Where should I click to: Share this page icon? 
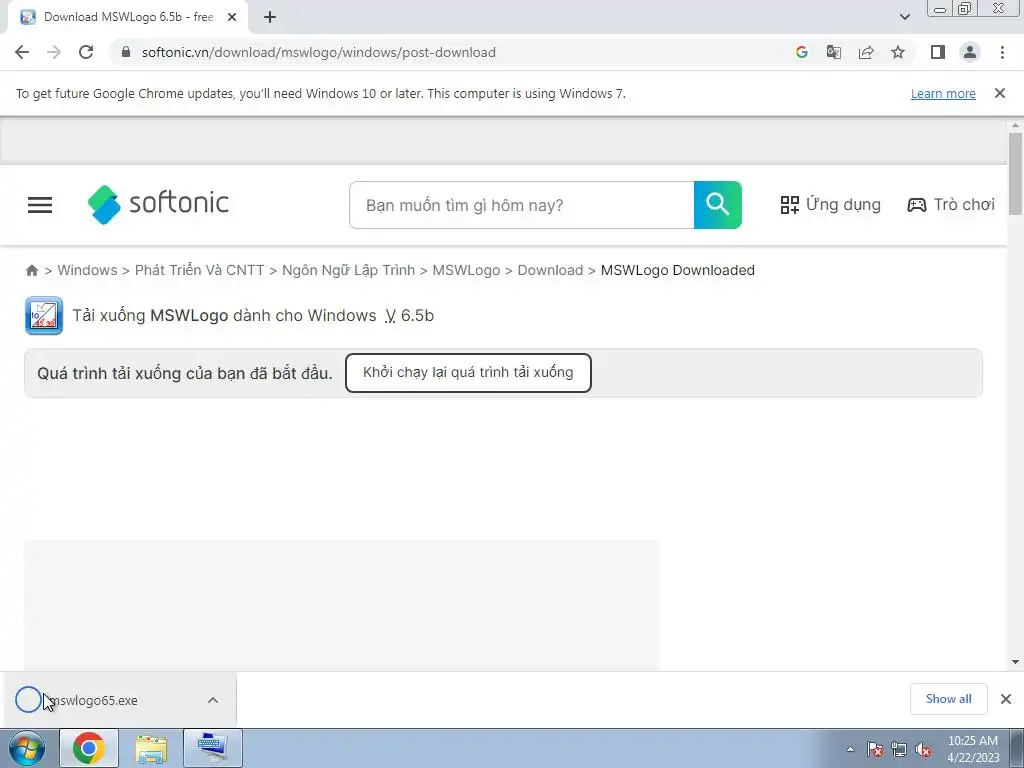pyautogui.click(x=866, y=52)
